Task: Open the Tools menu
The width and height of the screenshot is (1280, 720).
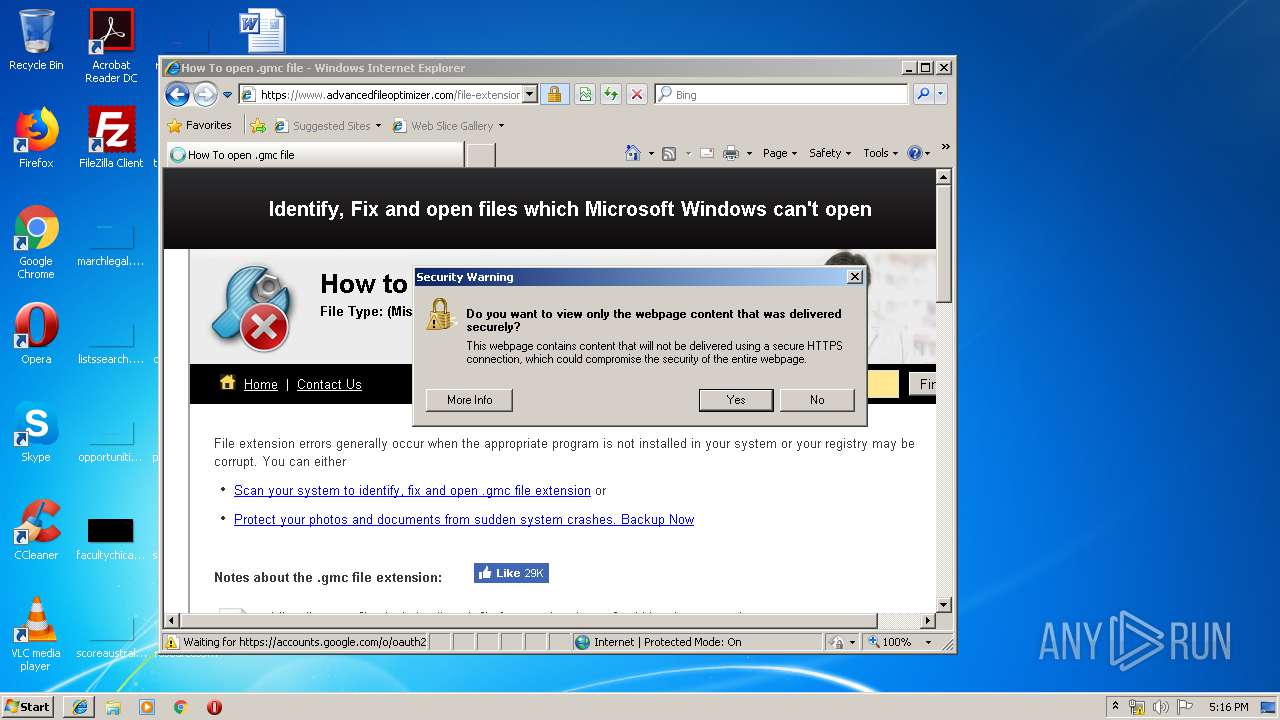Action: click(881, 153)
